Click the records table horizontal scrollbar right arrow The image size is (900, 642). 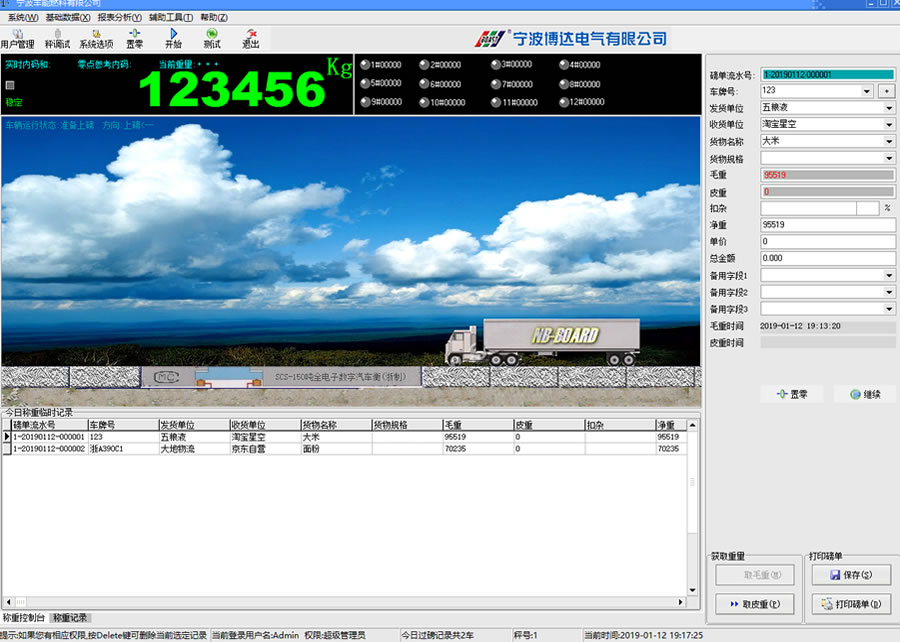pos(681,602)
